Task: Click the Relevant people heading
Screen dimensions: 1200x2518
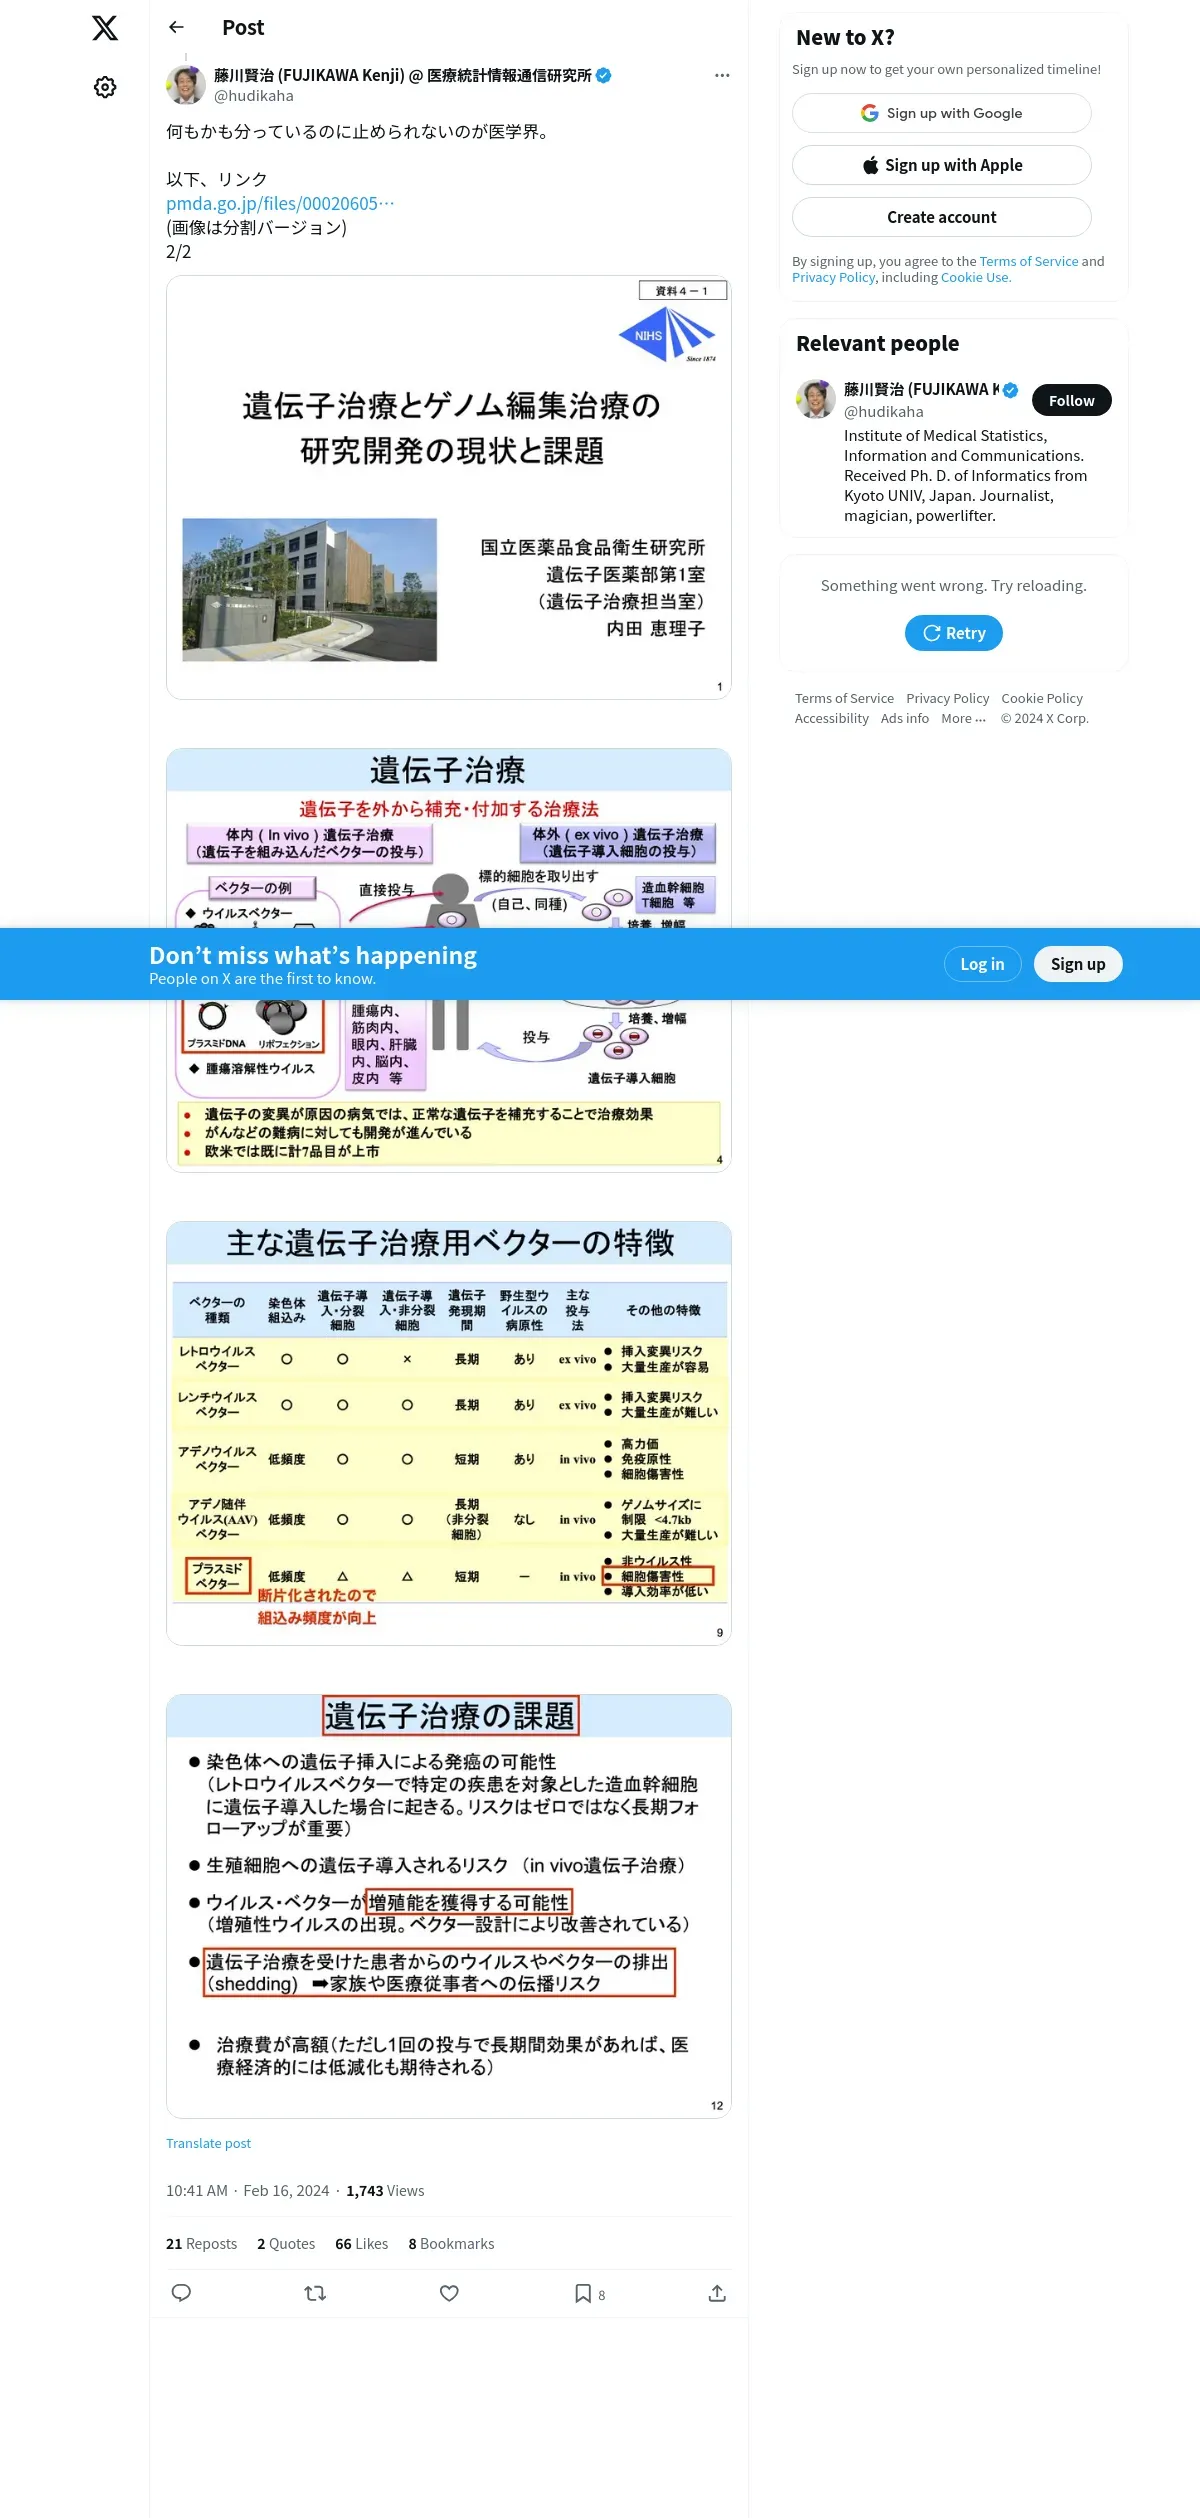Action: point(877,344)
